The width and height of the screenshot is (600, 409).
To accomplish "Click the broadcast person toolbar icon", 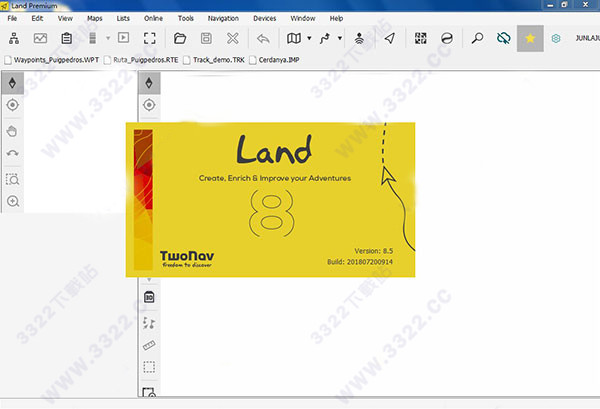I will pos(359,38).
